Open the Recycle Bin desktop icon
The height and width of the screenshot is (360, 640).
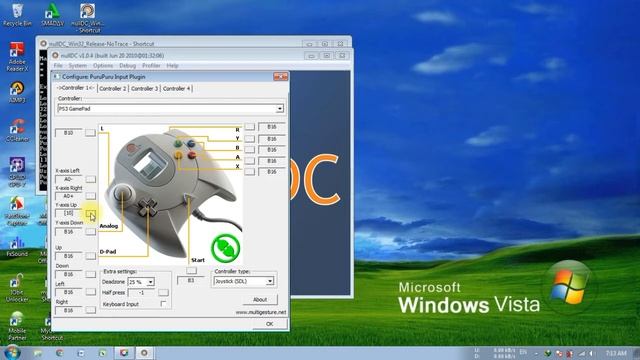(x=17, y=15)
